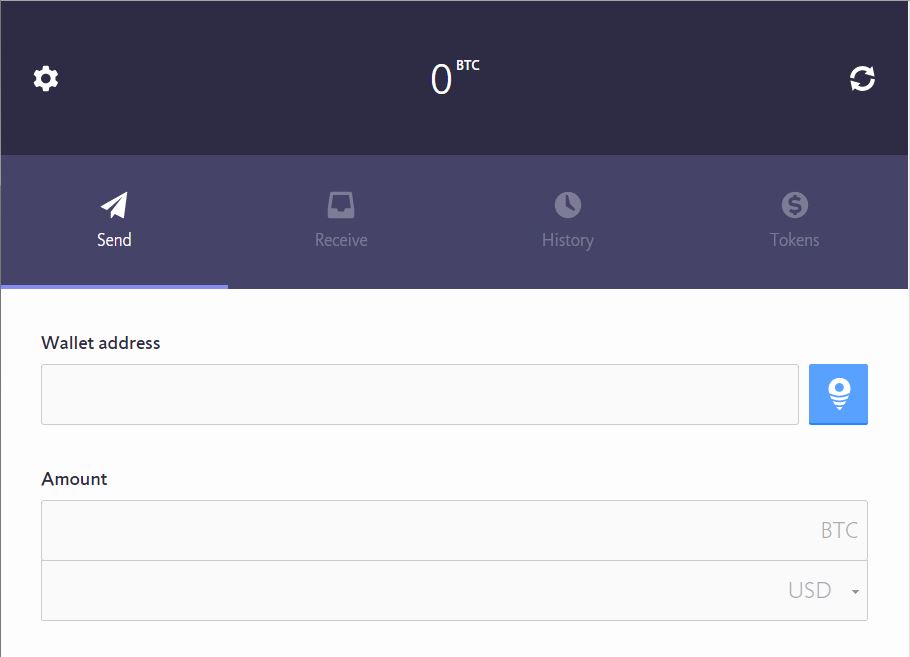Click the clock History icon
Screen dimensions: 910x657
[x=568, y=205]
